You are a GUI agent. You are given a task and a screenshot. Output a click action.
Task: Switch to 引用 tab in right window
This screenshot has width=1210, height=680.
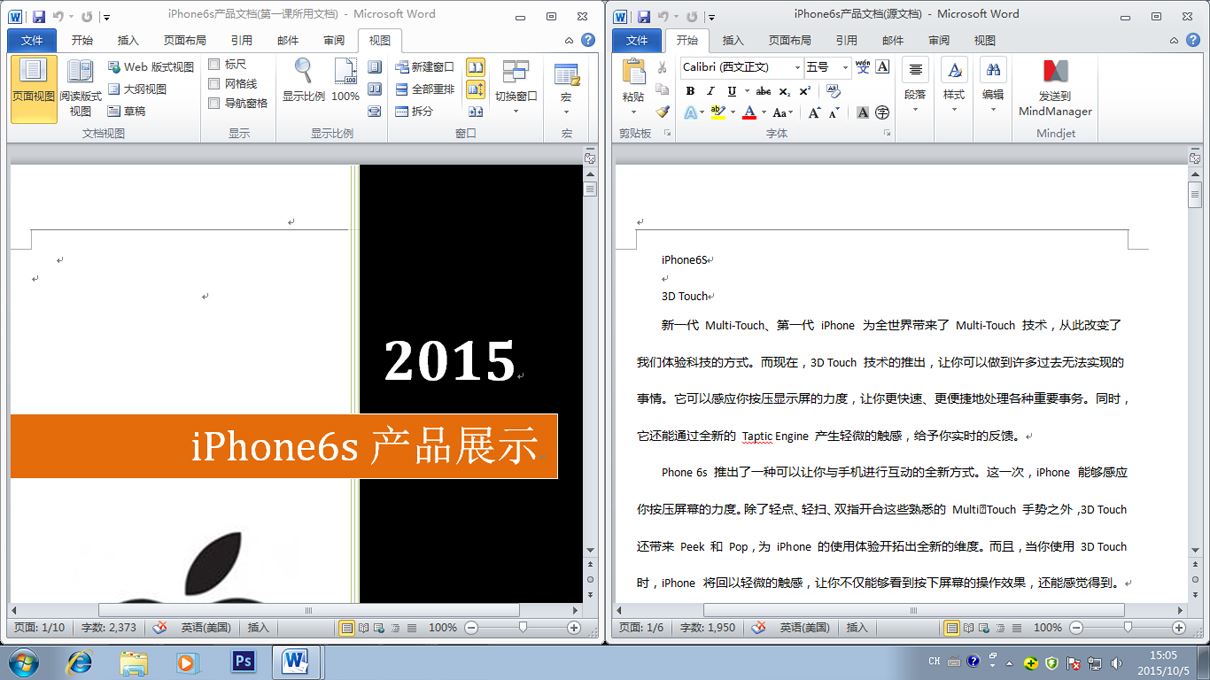(x=847, y=40)
